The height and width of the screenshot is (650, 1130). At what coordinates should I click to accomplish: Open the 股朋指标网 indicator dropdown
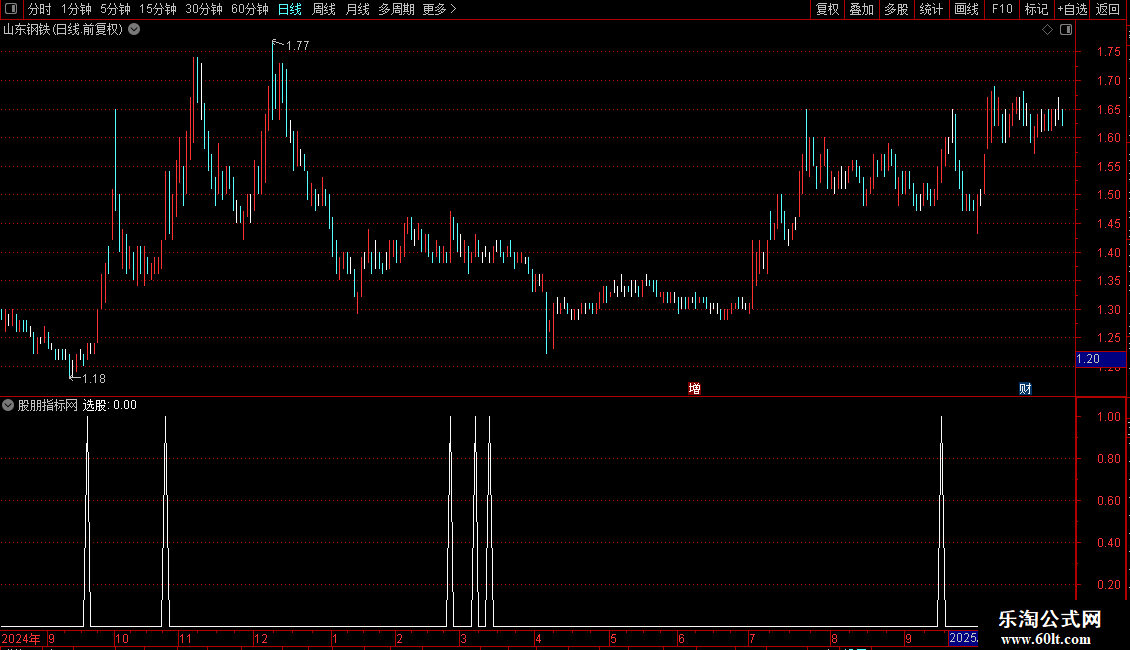click(x=8, y=405)
